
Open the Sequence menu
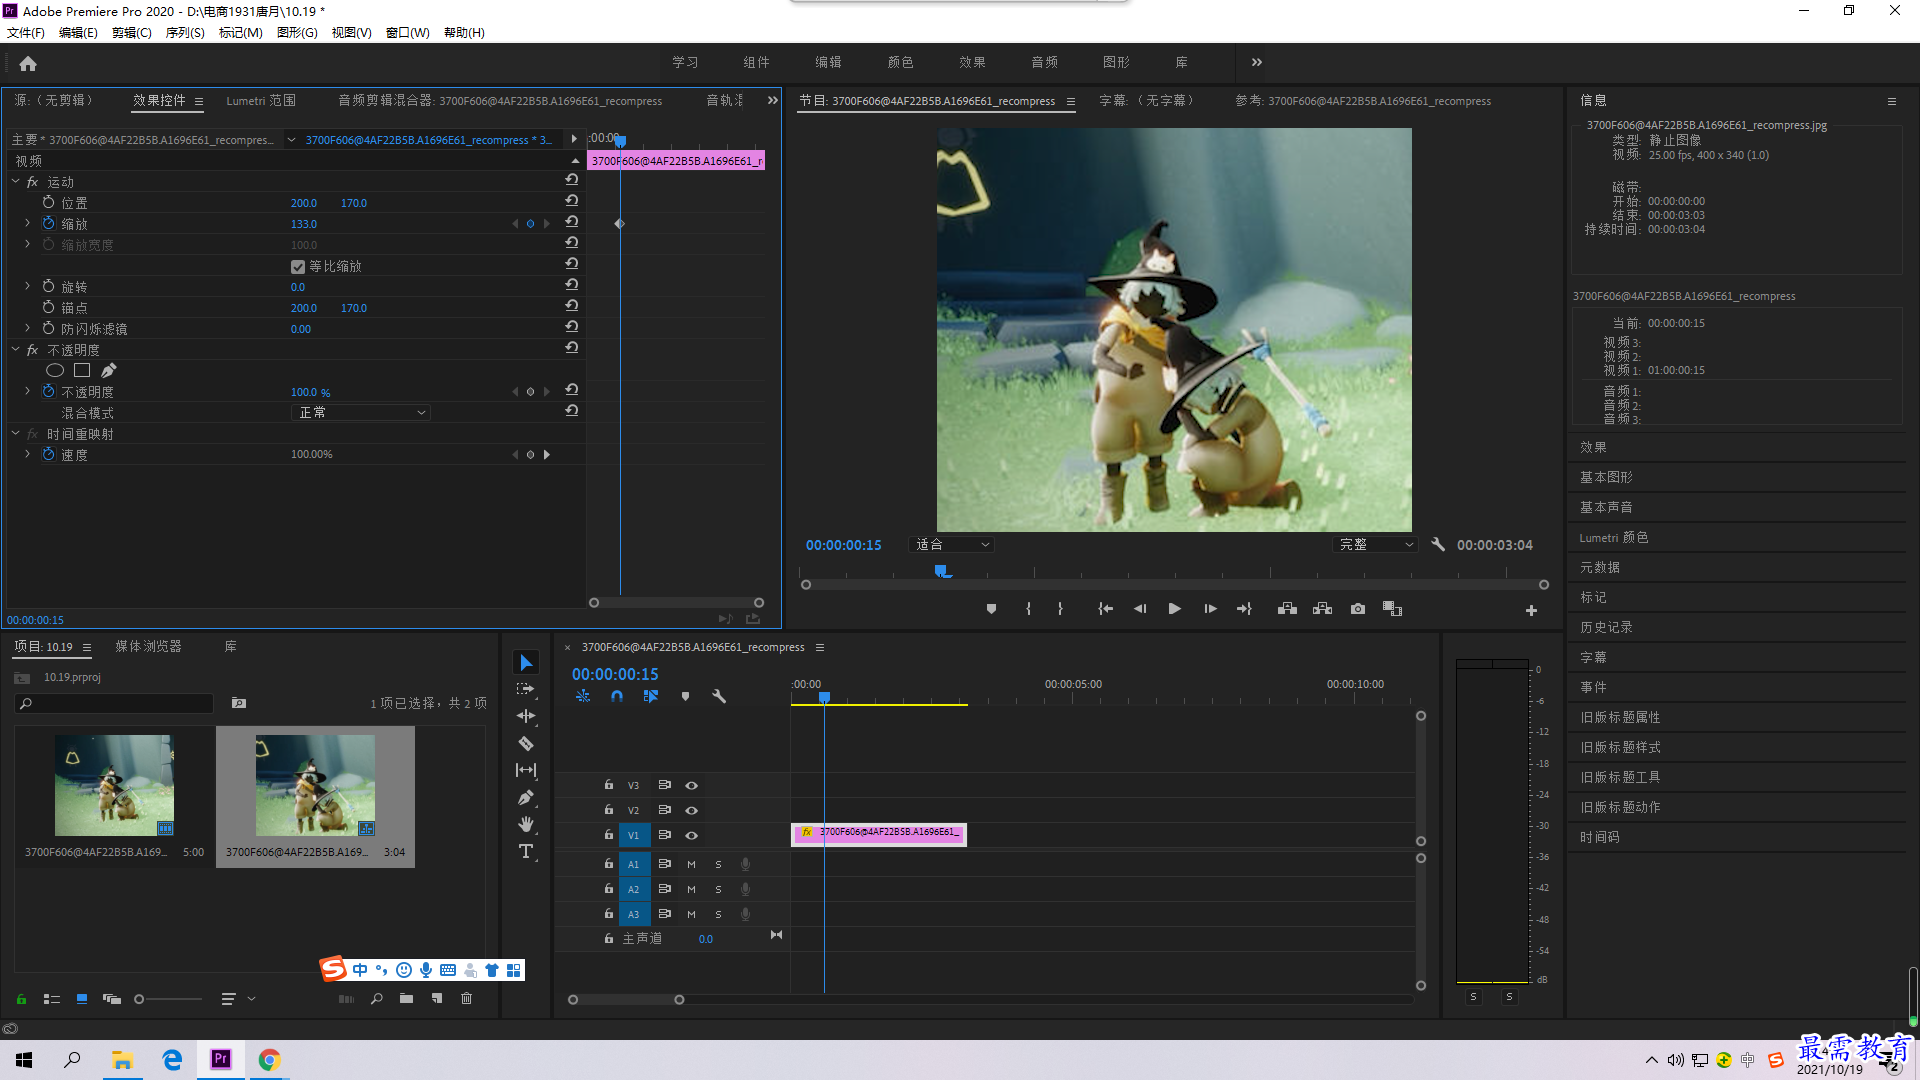point(185,33)
